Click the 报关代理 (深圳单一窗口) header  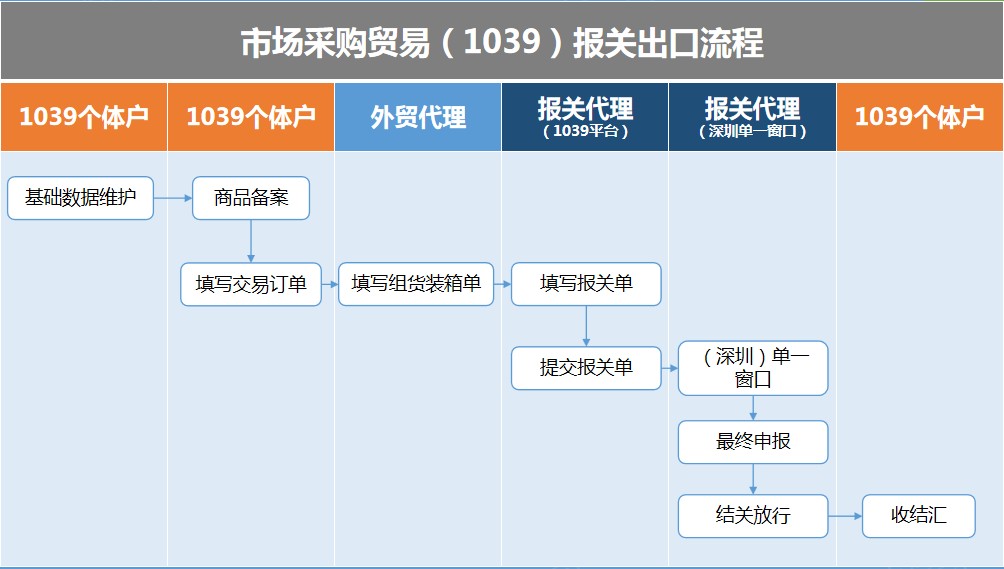[752, 117]
